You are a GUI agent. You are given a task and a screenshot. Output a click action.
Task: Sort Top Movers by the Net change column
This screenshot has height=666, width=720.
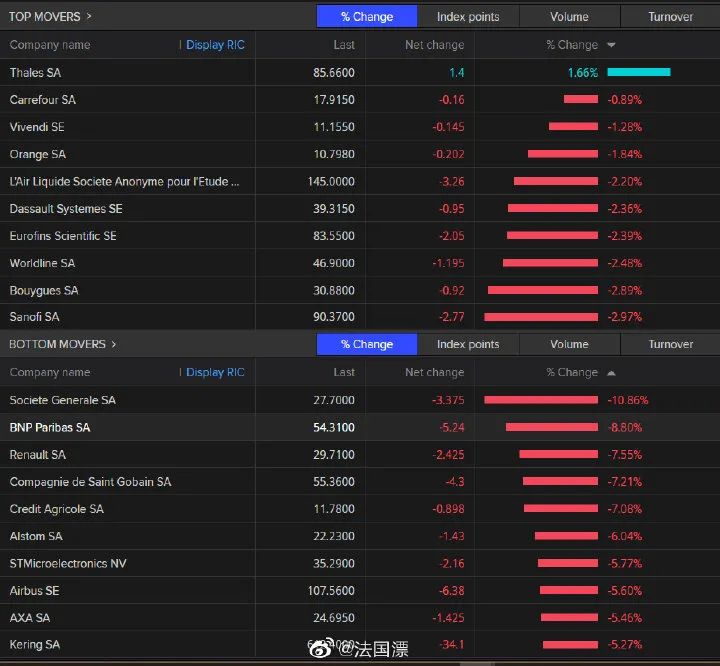(x=434, y=45)
